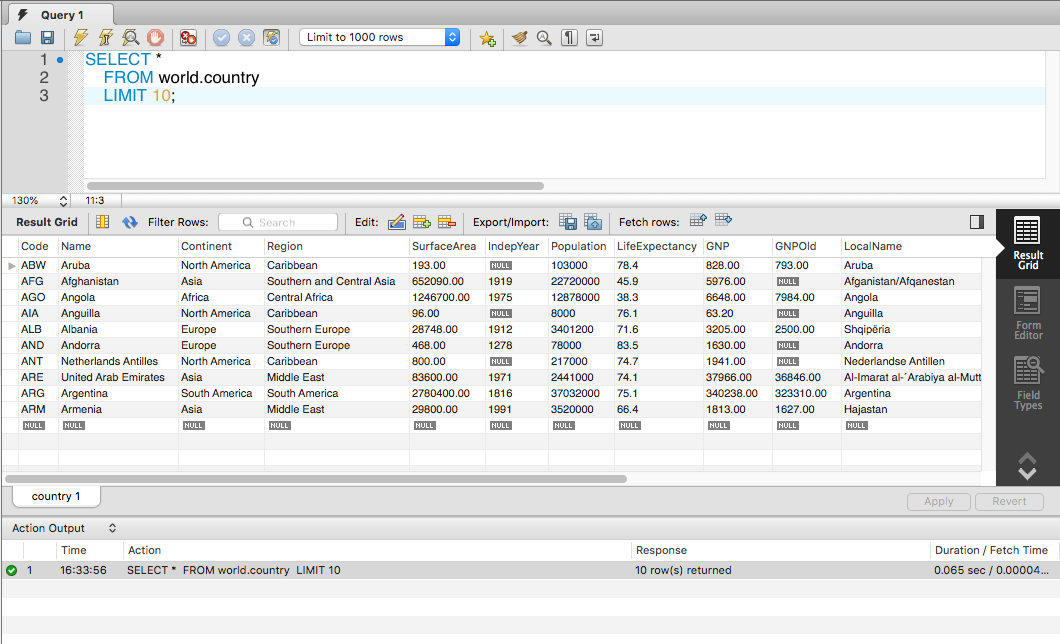Select the country 1 result tab
This screenshot has width=1060, height=644.
tap(56, 496)
